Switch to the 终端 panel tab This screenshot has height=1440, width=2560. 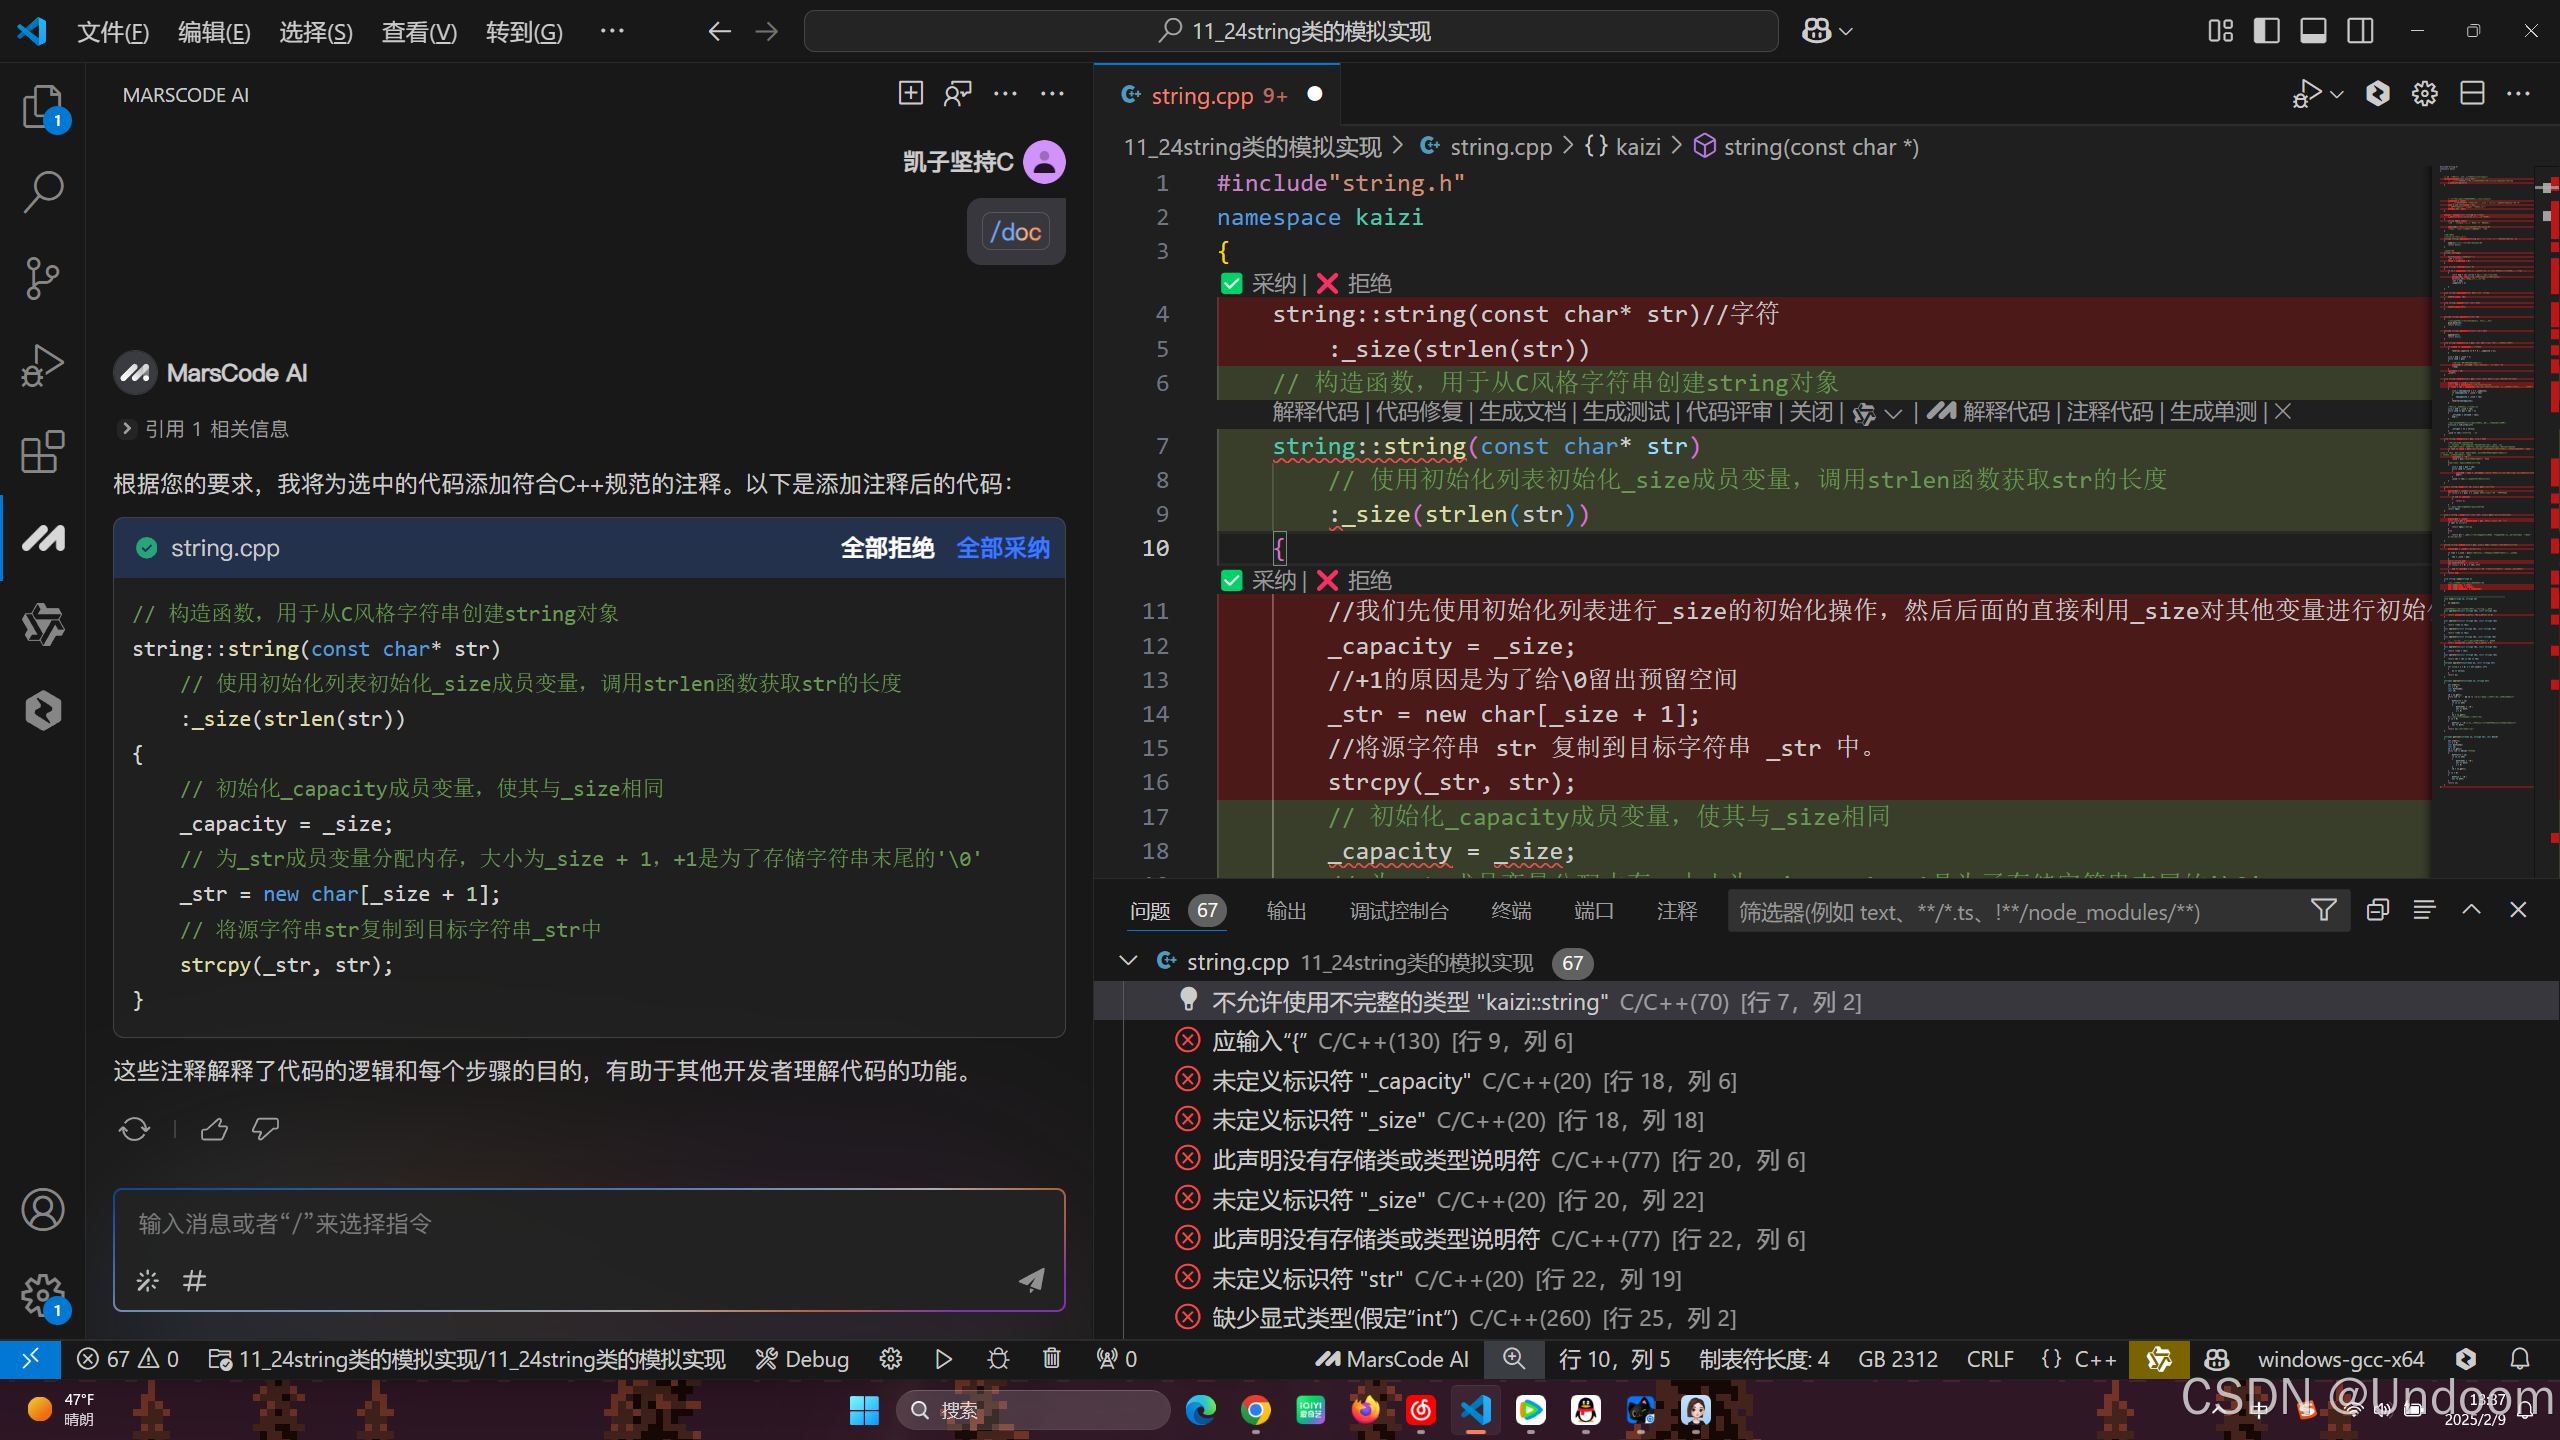1510,910
